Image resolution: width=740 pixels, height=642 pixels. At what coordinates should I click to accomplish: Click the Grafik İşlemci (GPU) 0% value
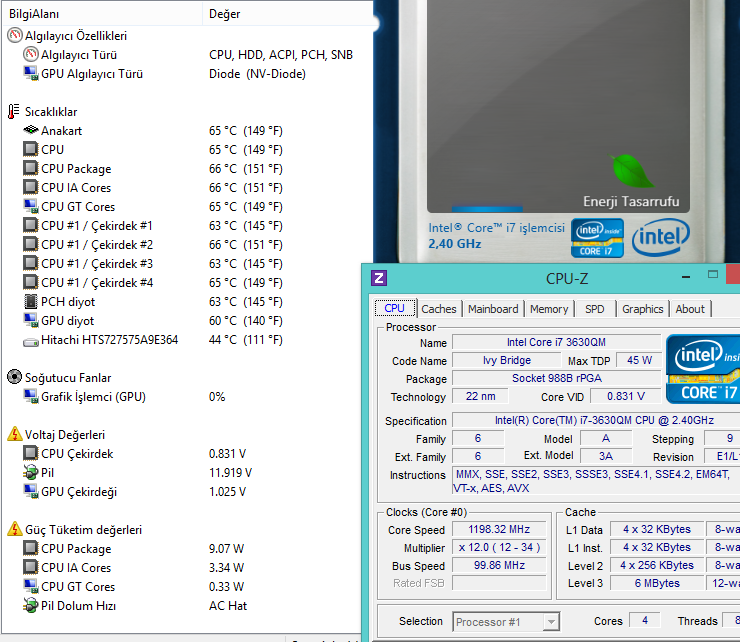coord(217,397)
